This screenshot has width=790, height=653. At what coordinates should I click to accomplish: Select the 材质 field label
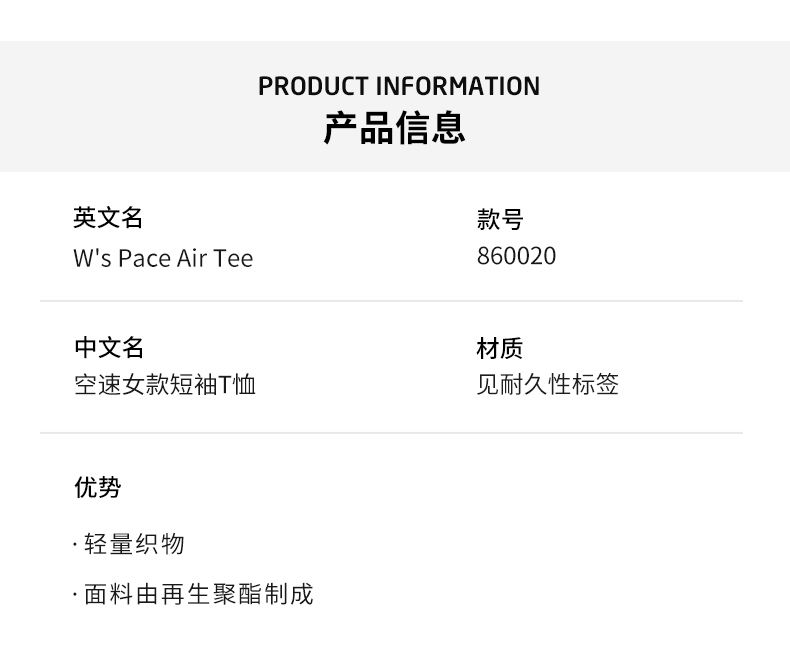pos(500,349)
